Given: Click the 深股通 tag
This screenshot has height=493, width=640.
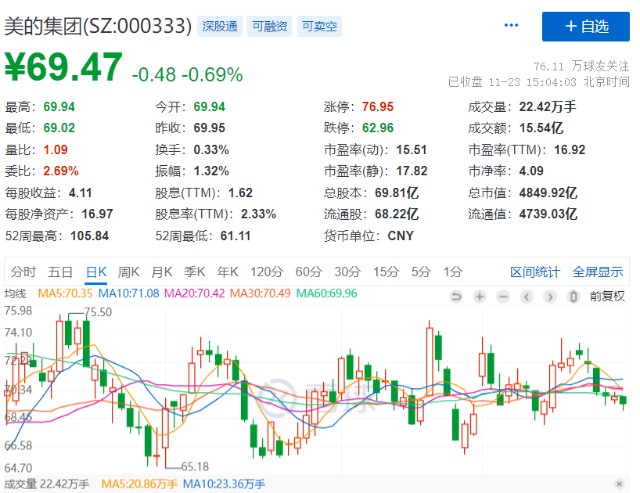Looking at the screenshot, I should (220, 27).
